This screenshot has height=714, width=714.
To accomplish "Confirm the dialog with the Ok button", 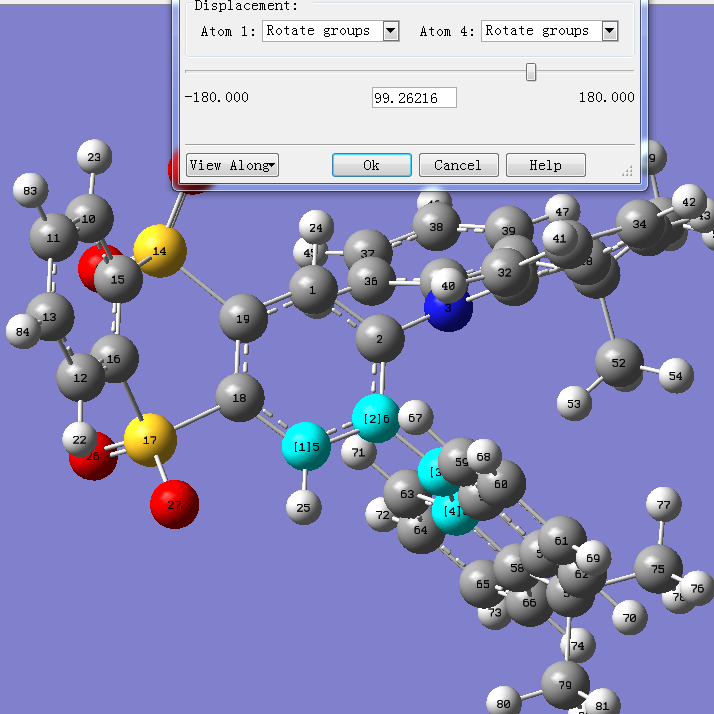I will pyautogui.click(x=372, y=165).
